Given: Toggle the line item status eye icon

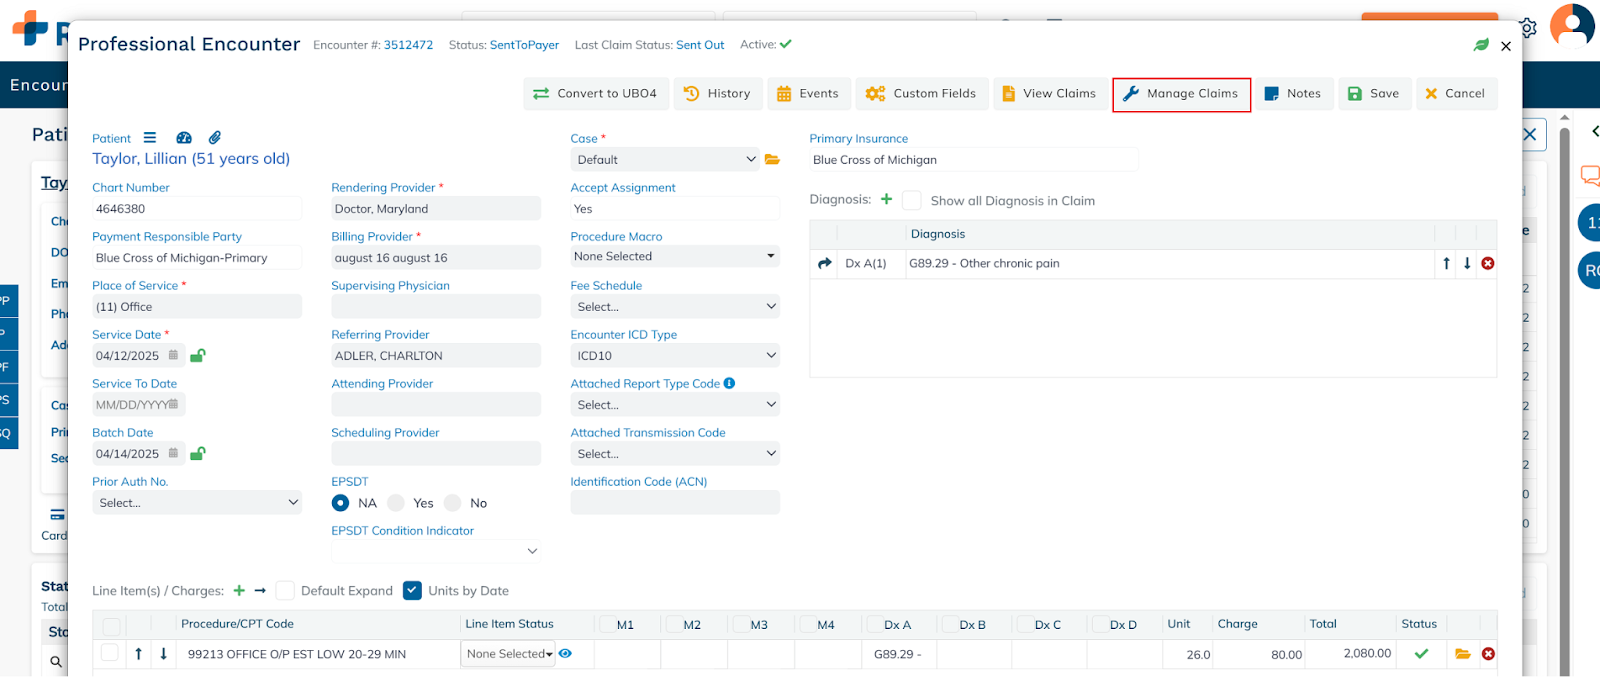Looking at the screenshot, I should [x=566, y=654].
